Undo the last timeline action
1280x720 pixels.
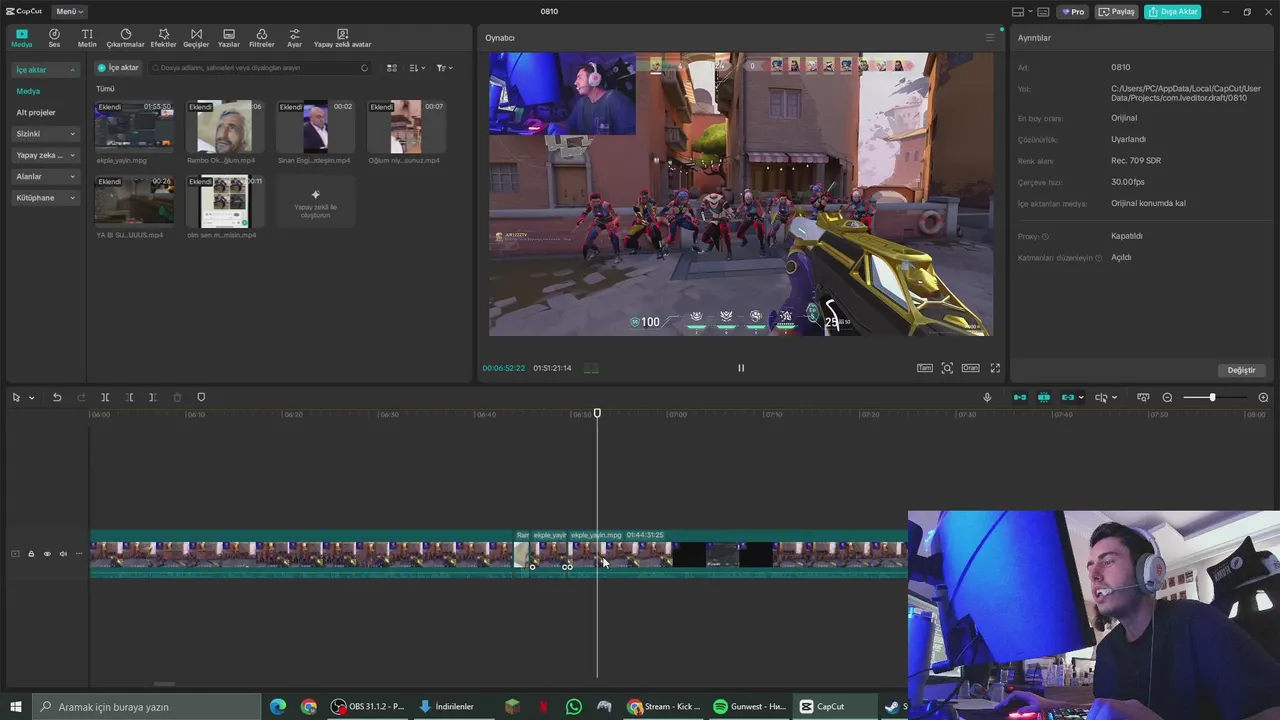click(x=57, y=398)
